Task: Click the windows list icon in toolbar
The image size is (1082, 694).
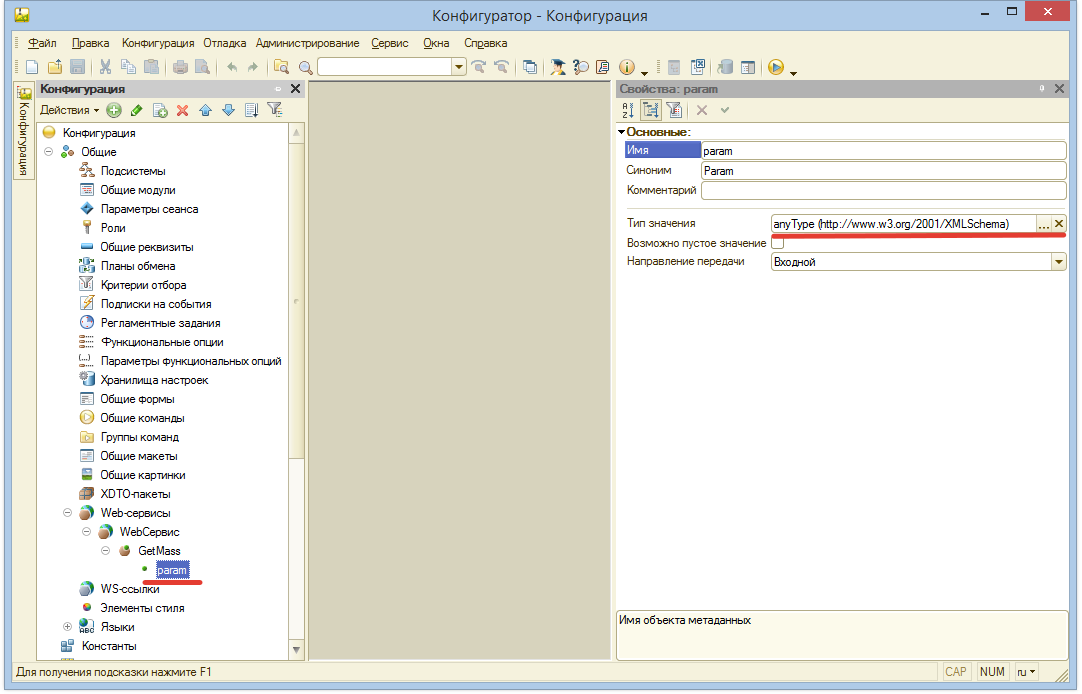Action: tap(530, 68)
